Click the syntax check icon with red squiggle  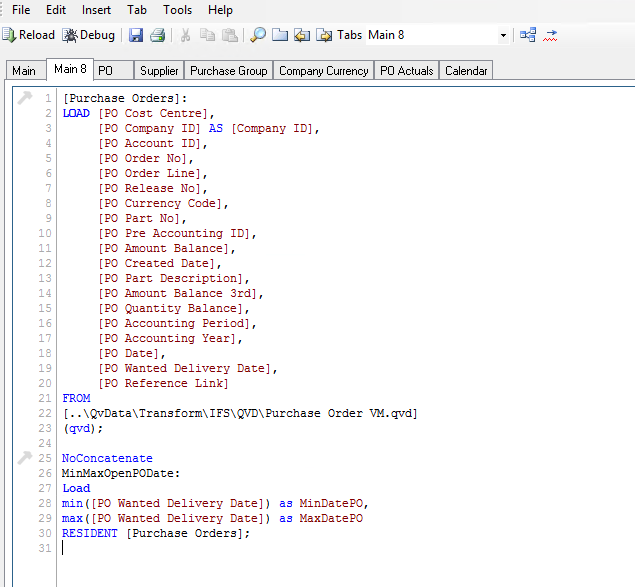pyautogui.click(x=550, y=35)
